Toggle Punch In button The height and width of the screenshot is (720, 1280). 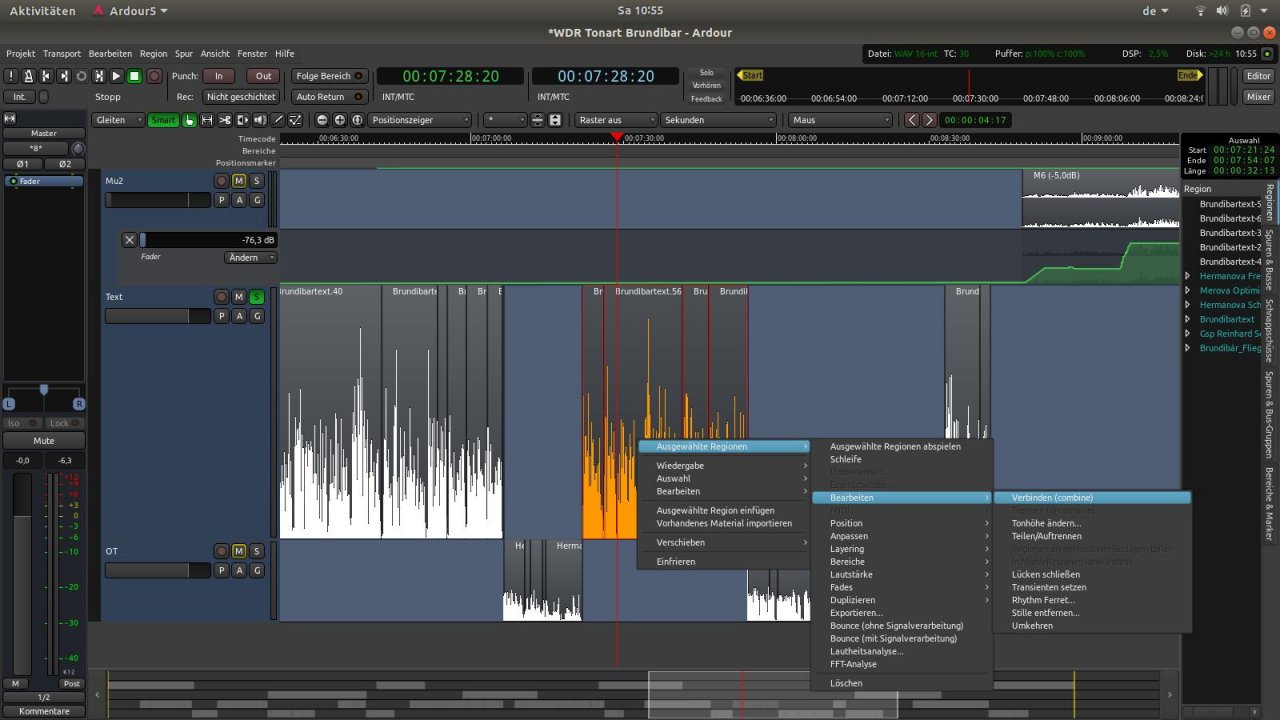[x=218, y=76]
